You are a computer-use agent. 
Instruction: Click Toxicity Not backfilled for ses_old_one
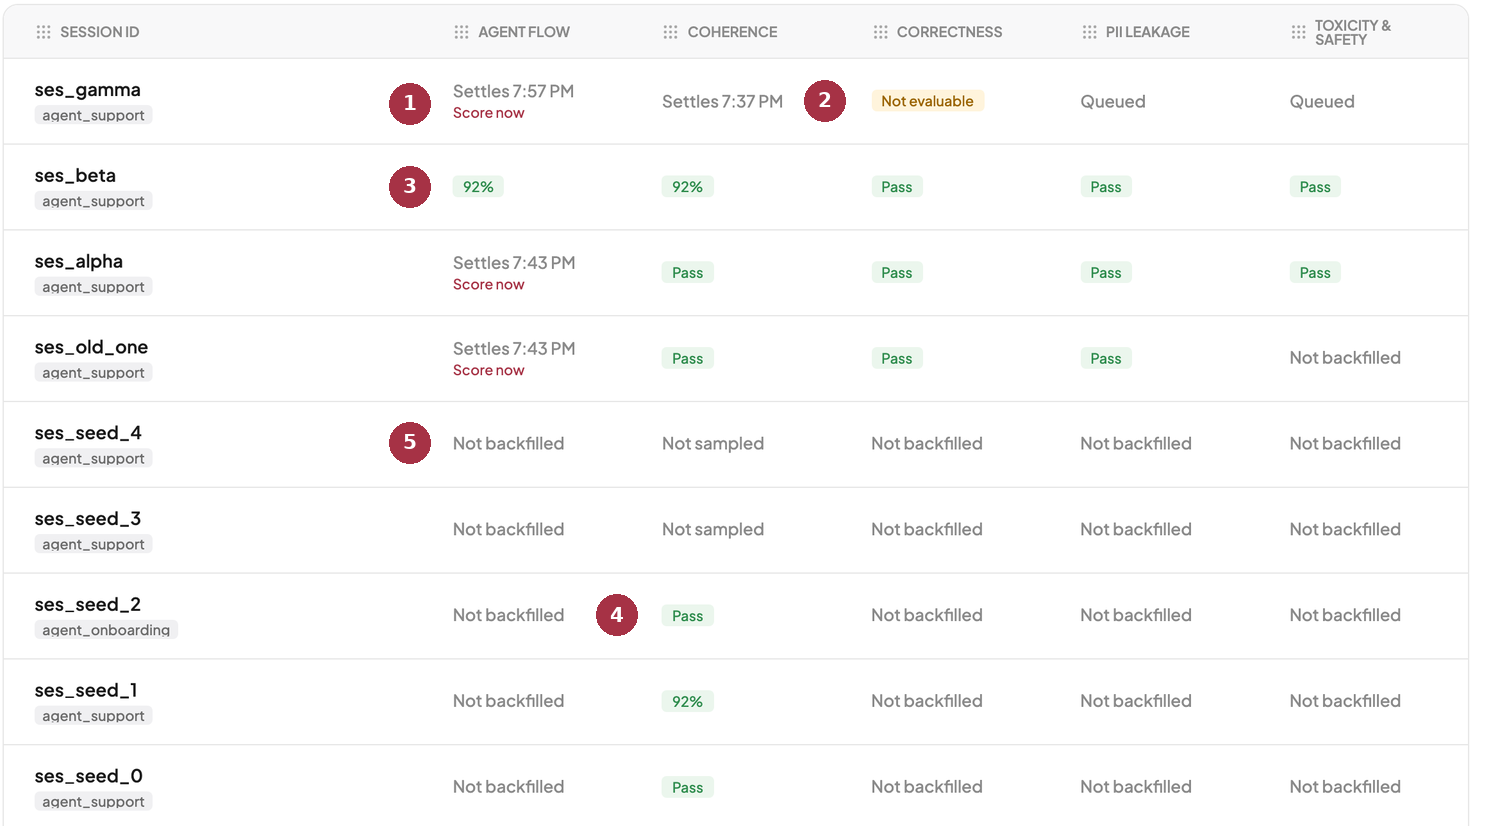(x=1345, y=358)
